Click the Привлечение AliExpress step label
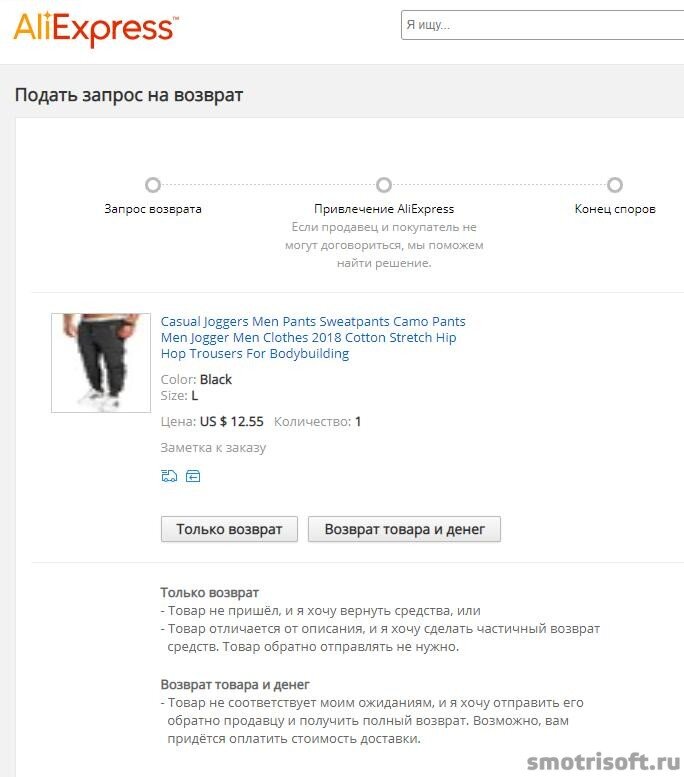Viewport: 684px width, 777px height. [384, 209]
